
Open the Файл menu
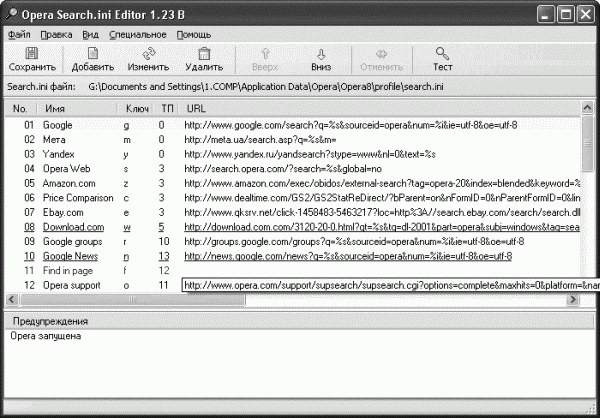coord(19,35)
